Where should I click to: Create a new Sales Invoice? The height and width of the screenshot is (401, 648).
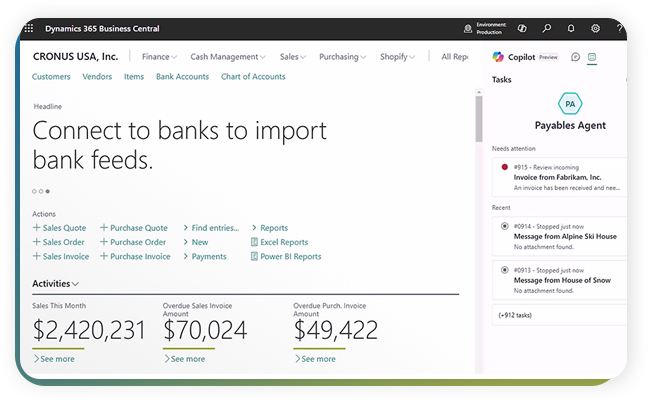tap(61, 257)
